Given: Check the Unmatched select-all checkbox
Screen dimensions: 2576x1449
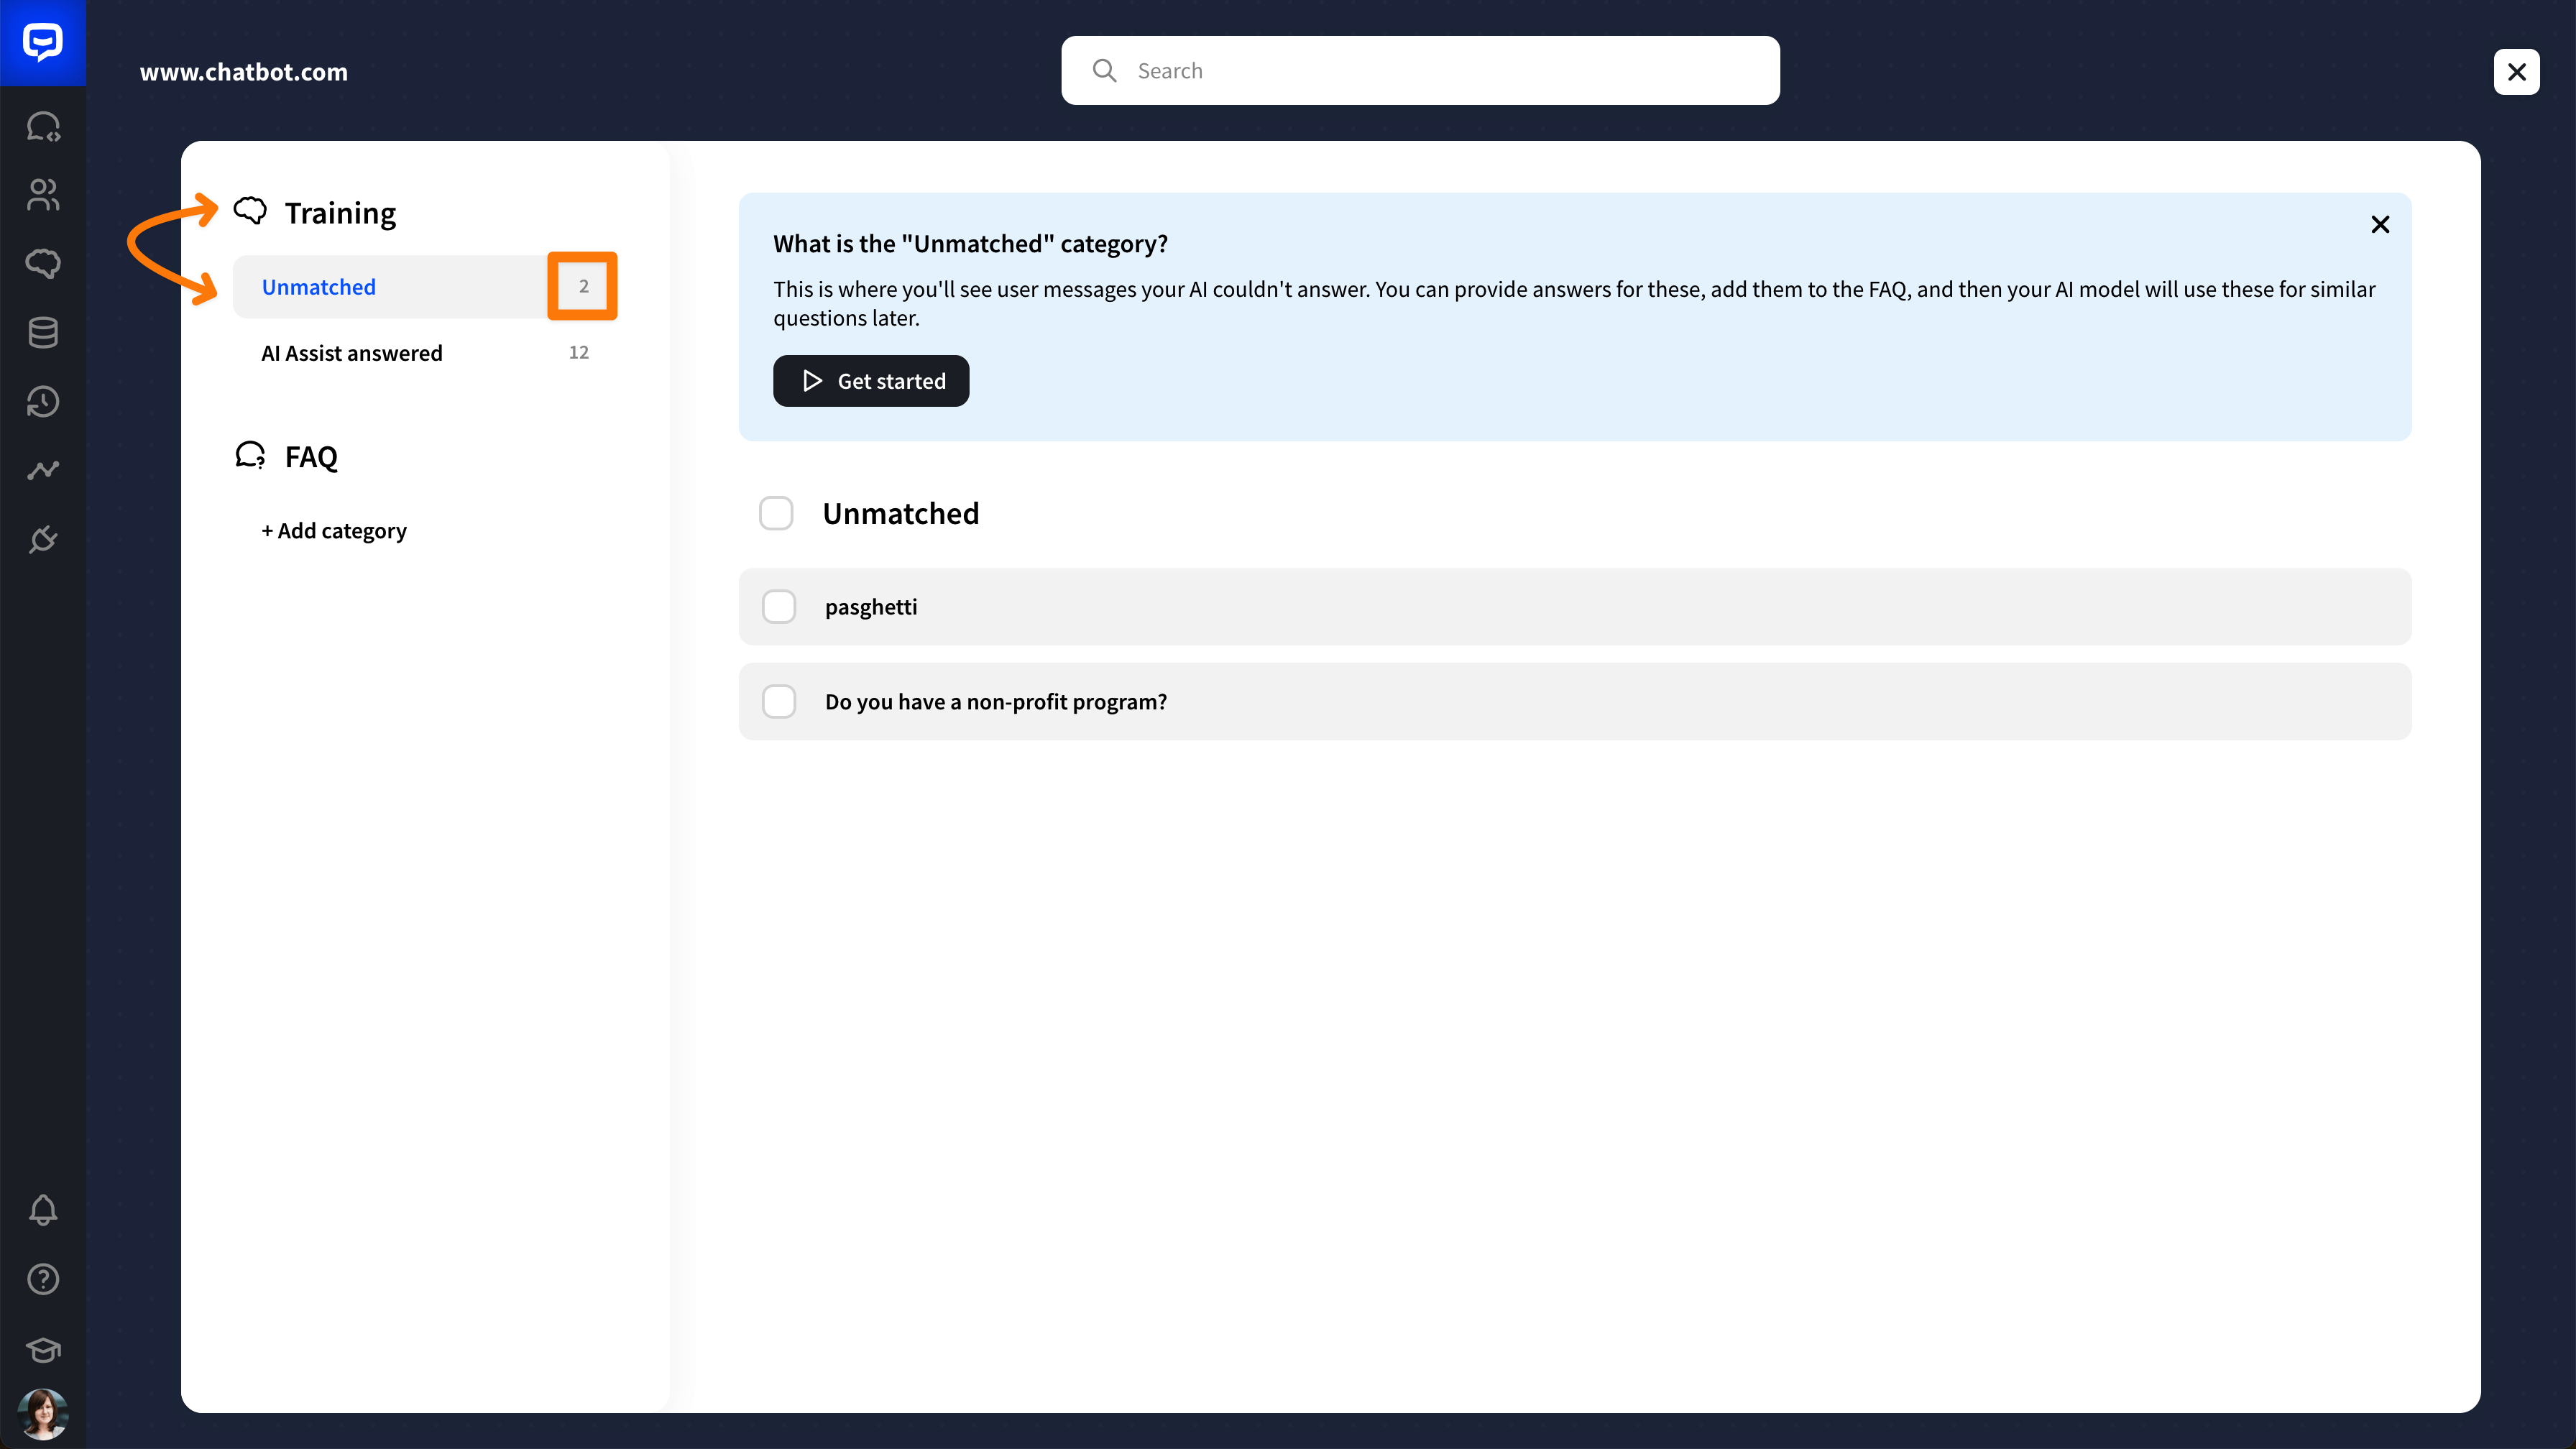Looking at the screenshot, I should click(776, 513).
